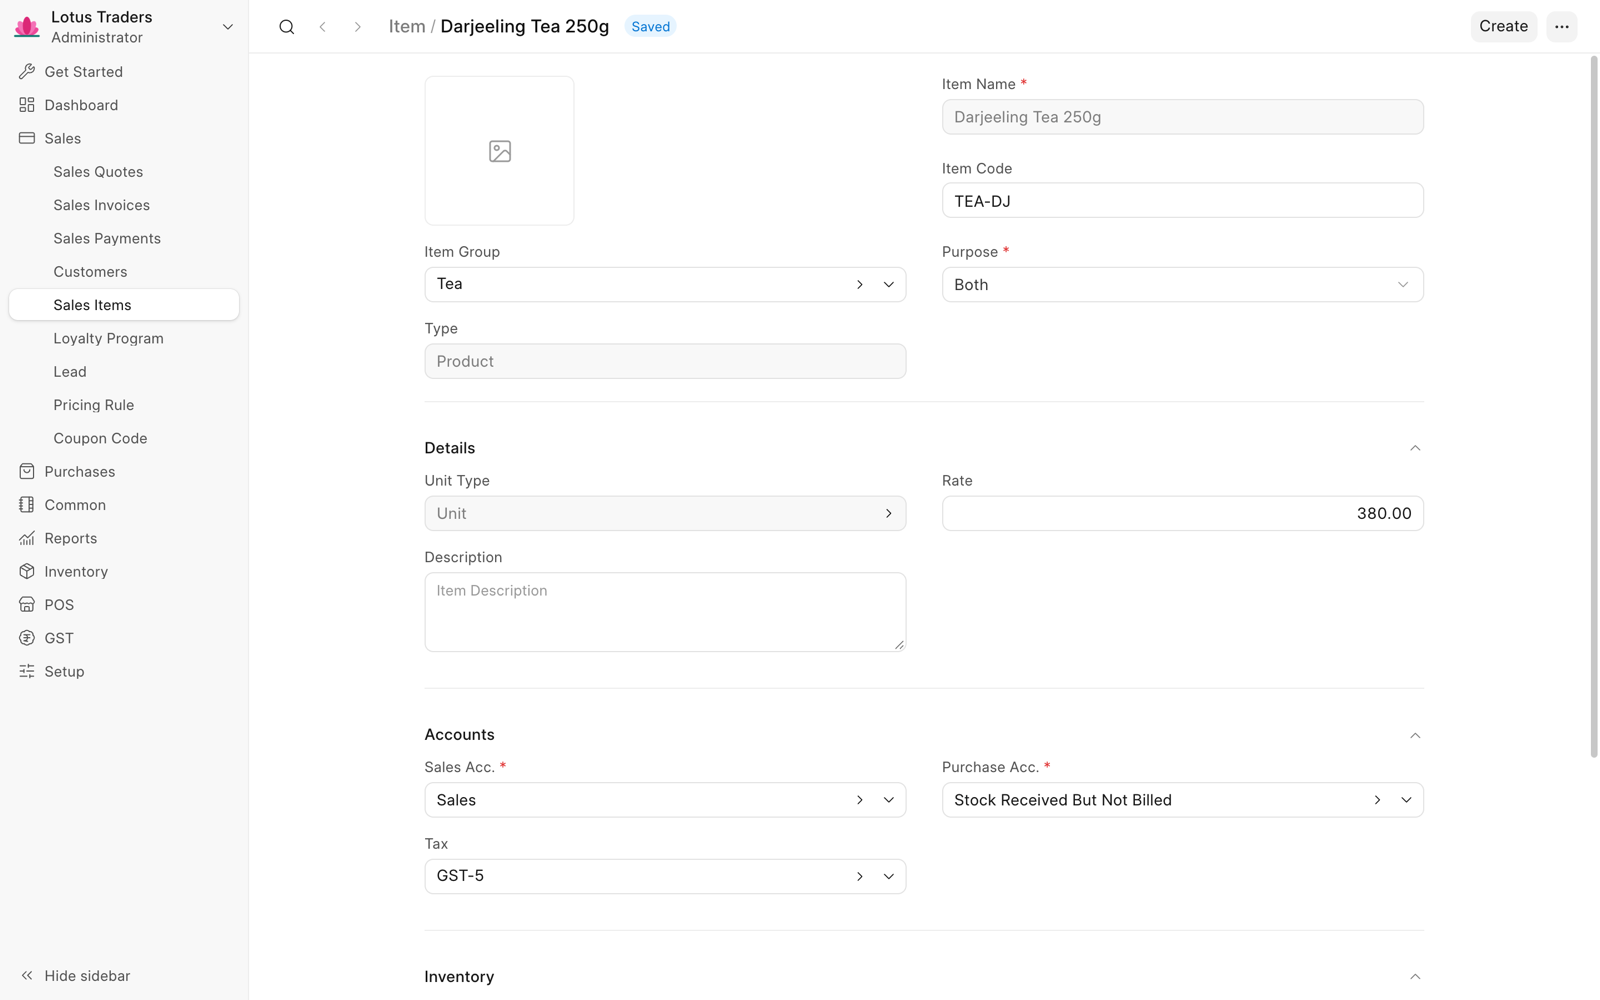Follow the Sales account link arrow
1600x1000 pixels.
860,800
